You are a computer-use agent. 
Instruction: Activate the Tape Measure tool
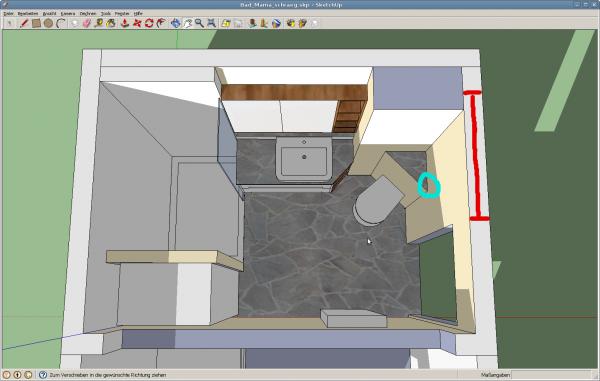[99, 23]
